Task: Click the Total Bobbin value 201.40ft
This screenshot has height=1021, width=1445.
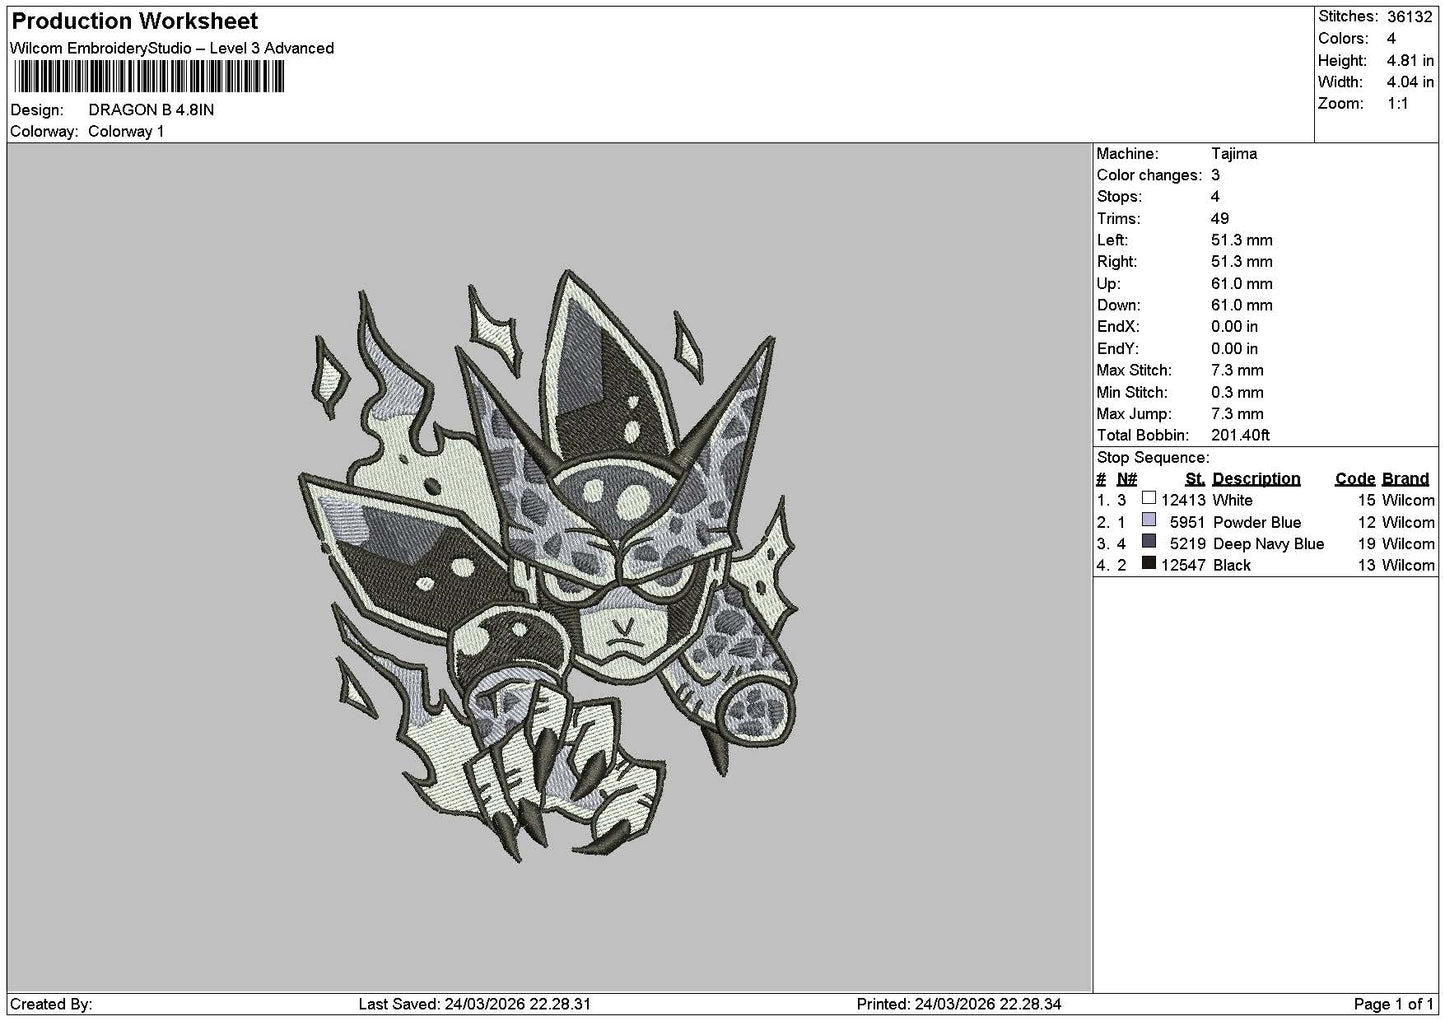Action: pos(1240,435)
